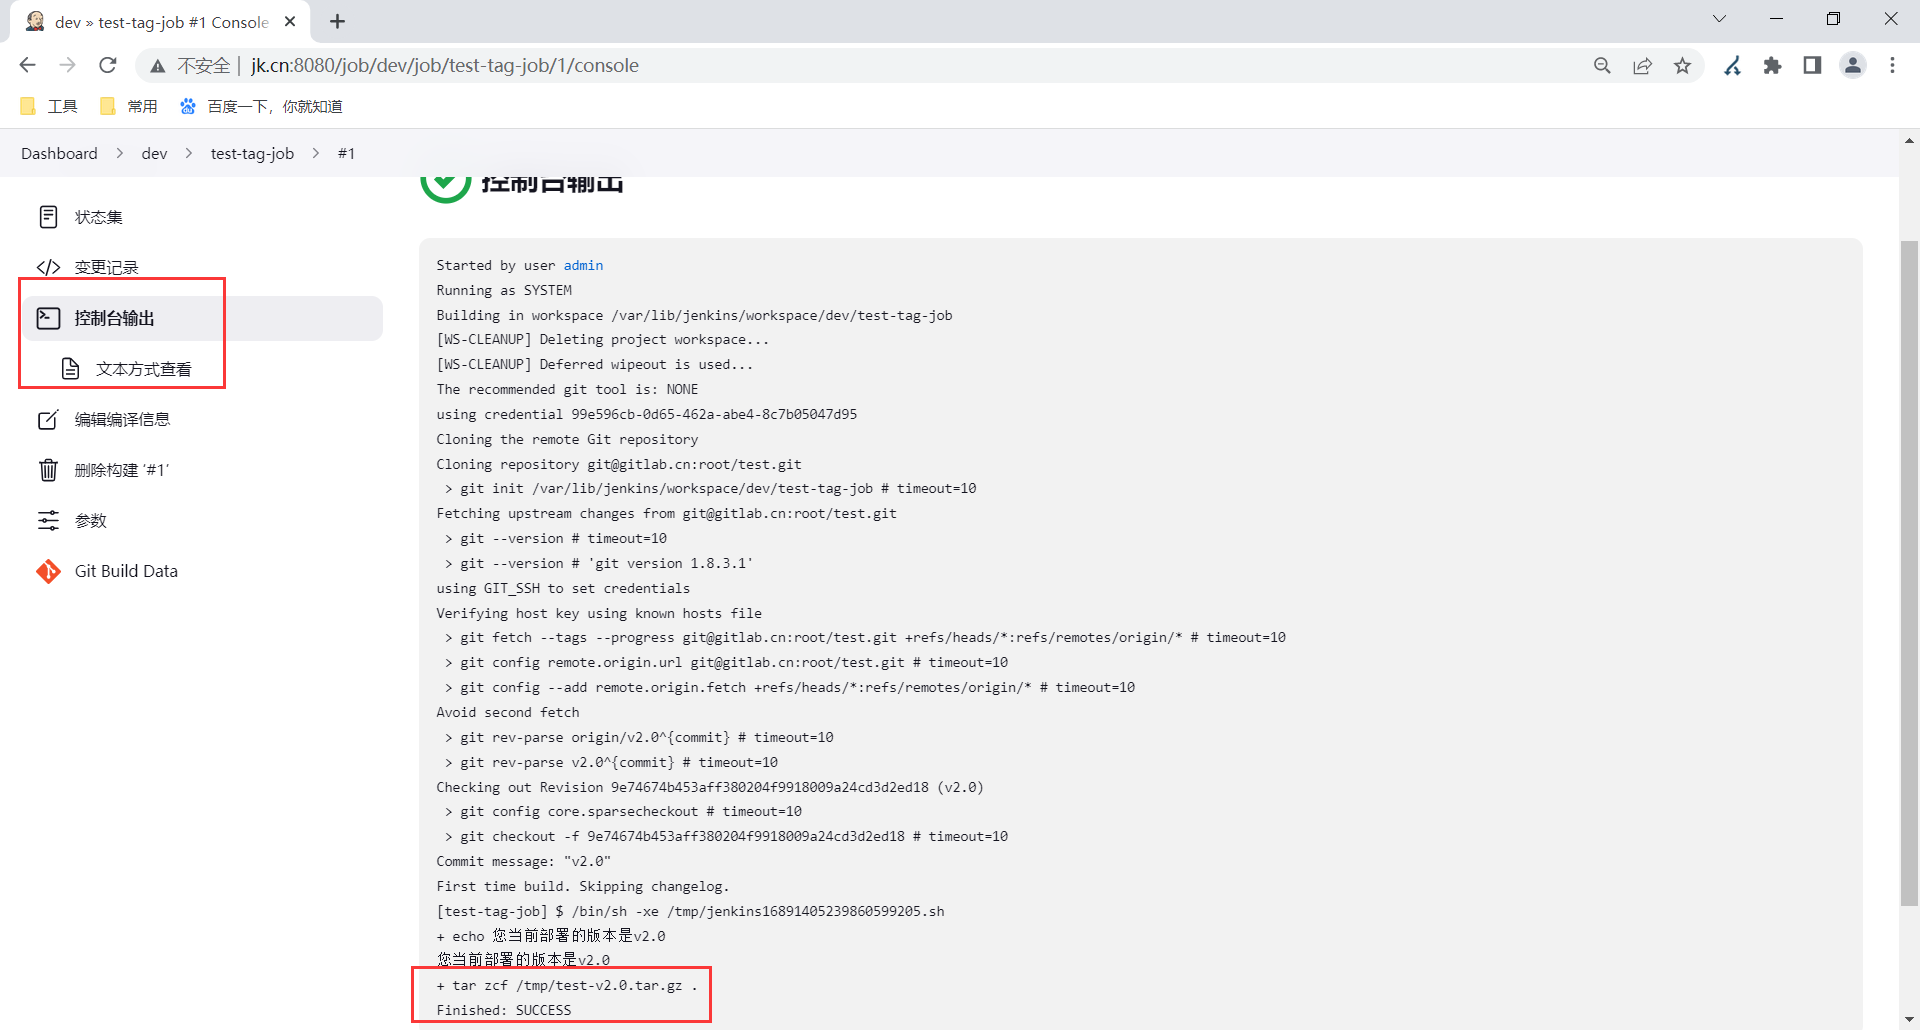Go to the Dashboard breadcrumb

click(x=59, y=153)
